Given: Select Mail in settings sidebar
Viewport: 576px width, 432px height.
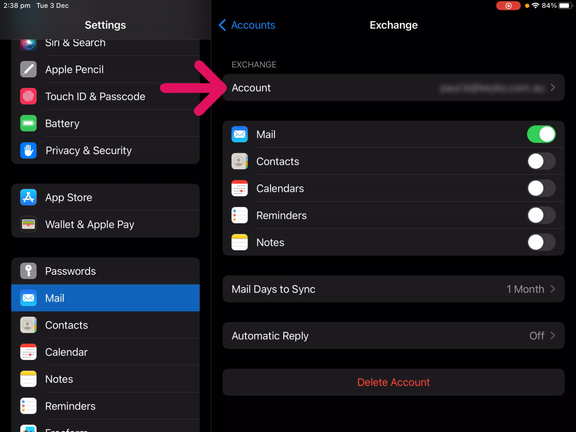Looking at the screenshot, I should coord(105,298).
